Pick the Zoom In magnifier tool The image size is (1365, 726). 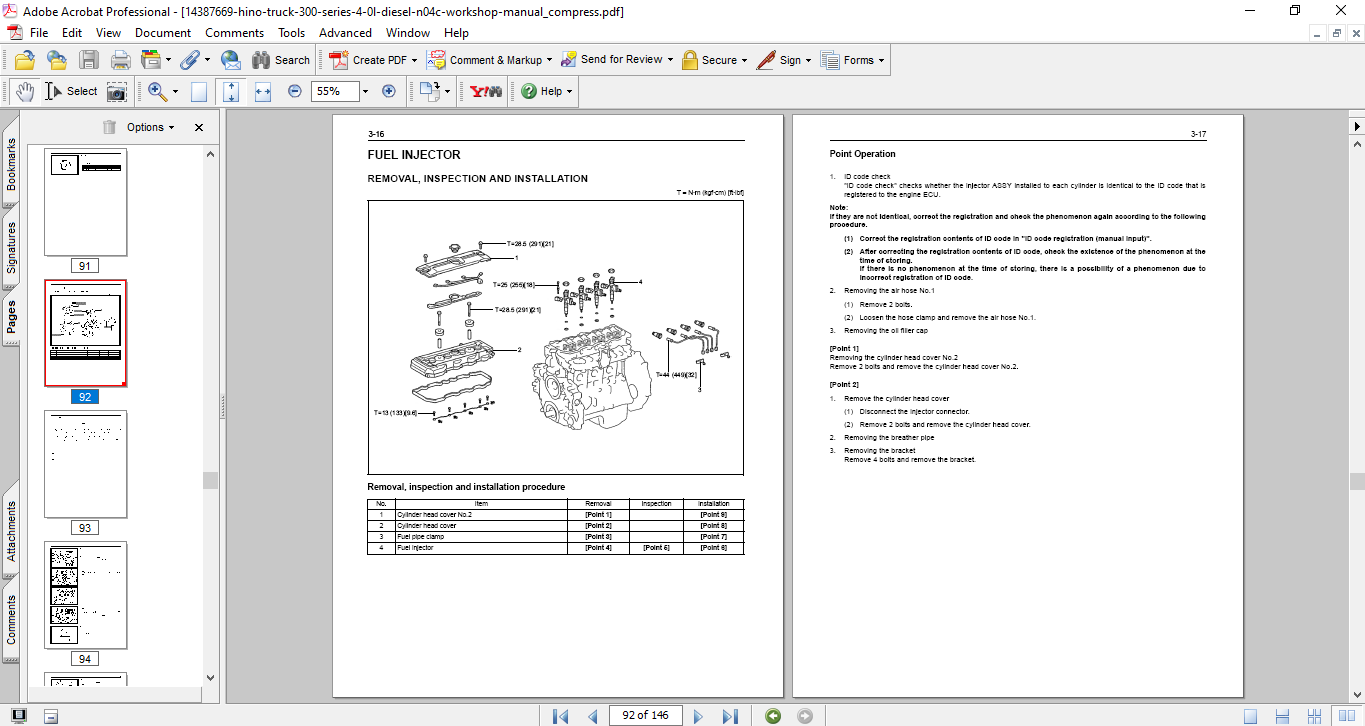click(x=157, y=91)
